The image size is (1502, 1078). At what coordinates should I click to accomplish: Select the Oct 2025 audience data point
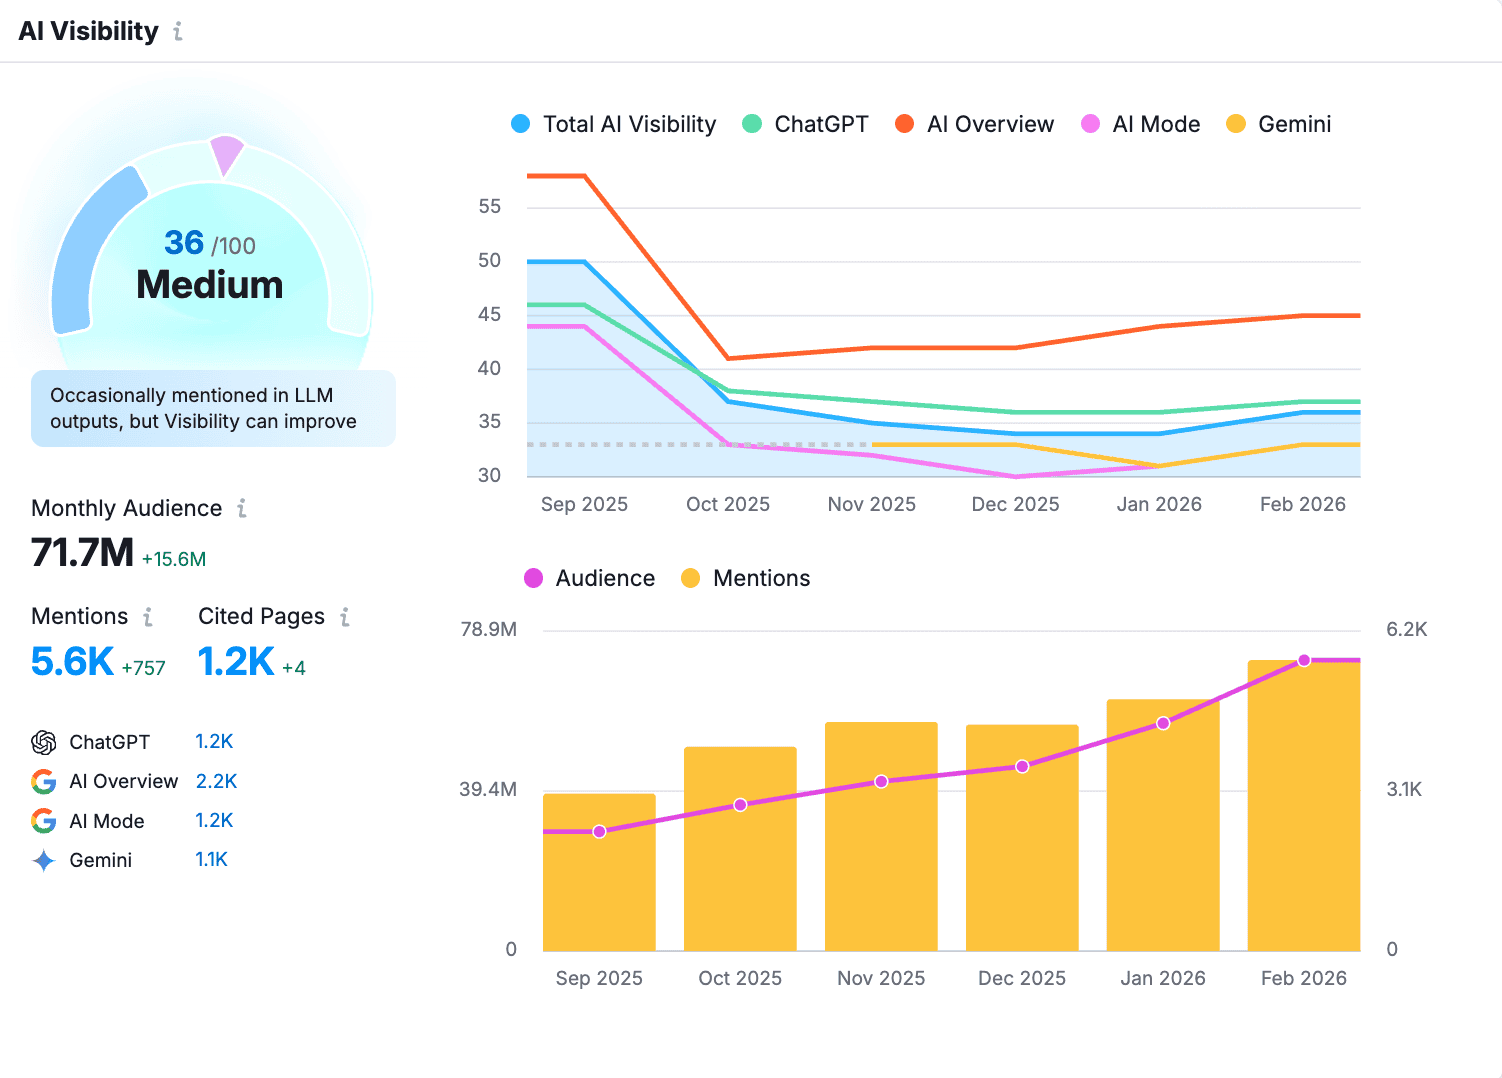(740, 805)
